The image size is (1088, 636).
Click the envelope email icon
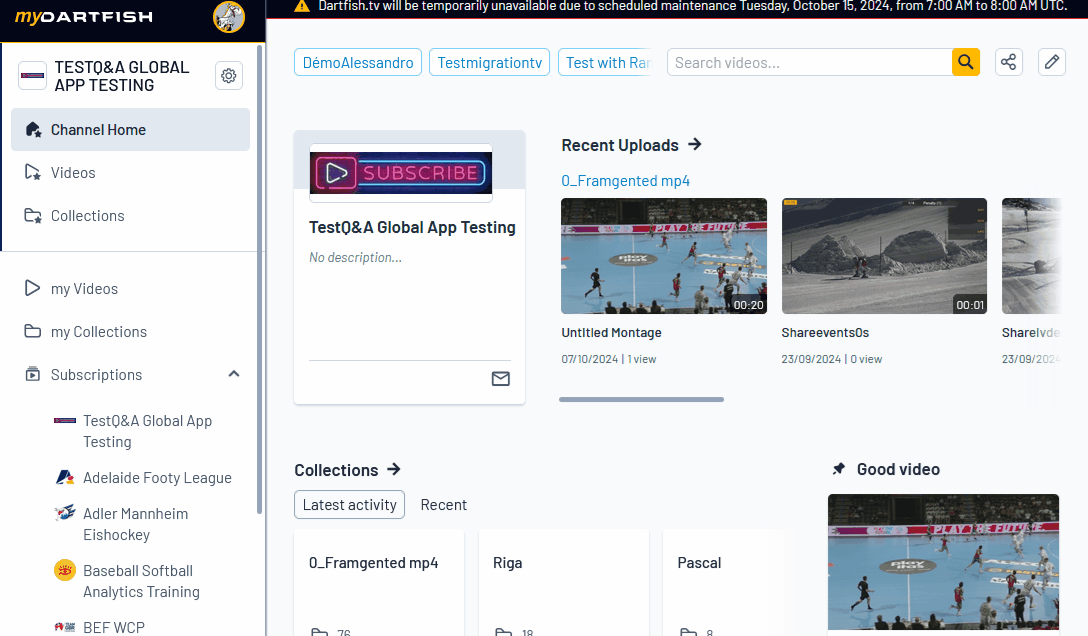tap(501, 379)
